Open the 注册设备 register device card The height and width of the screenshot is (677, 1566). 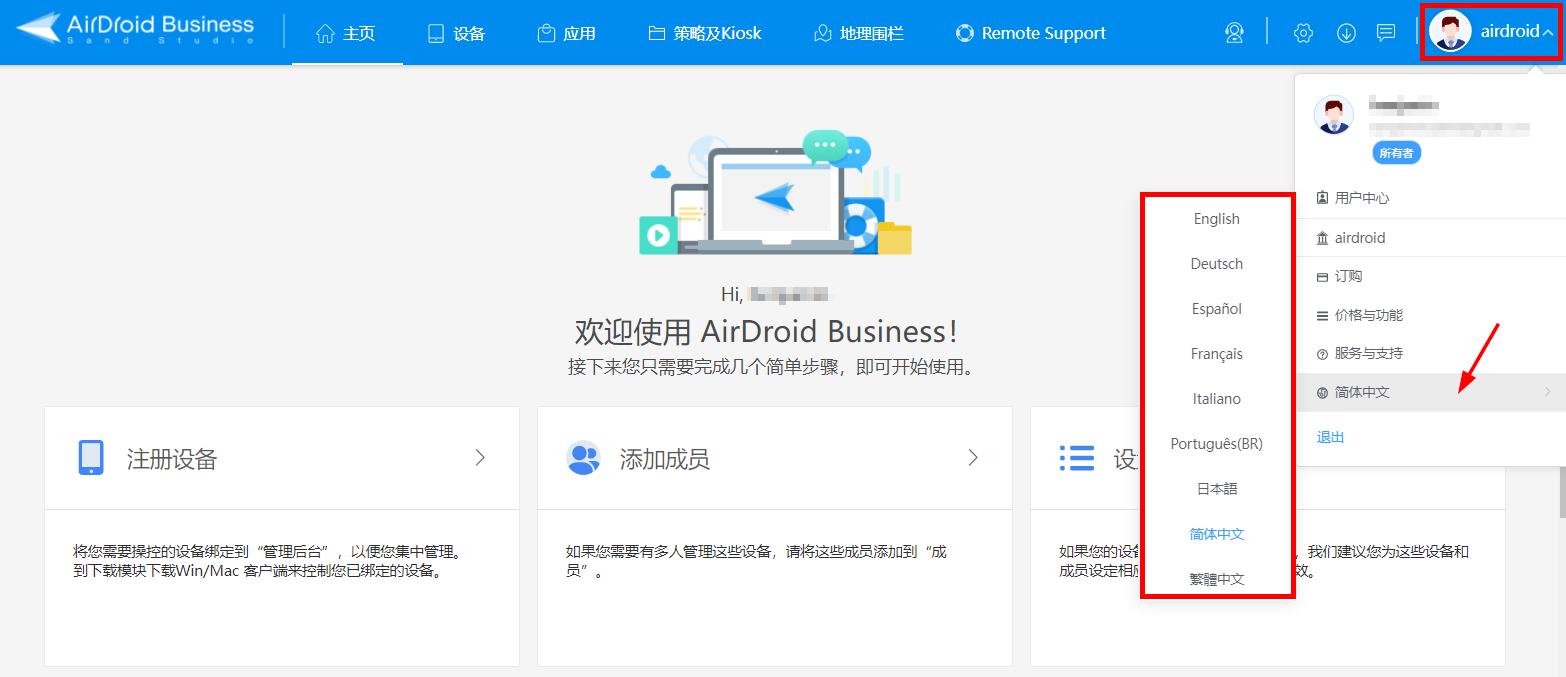tap(282, 458)
